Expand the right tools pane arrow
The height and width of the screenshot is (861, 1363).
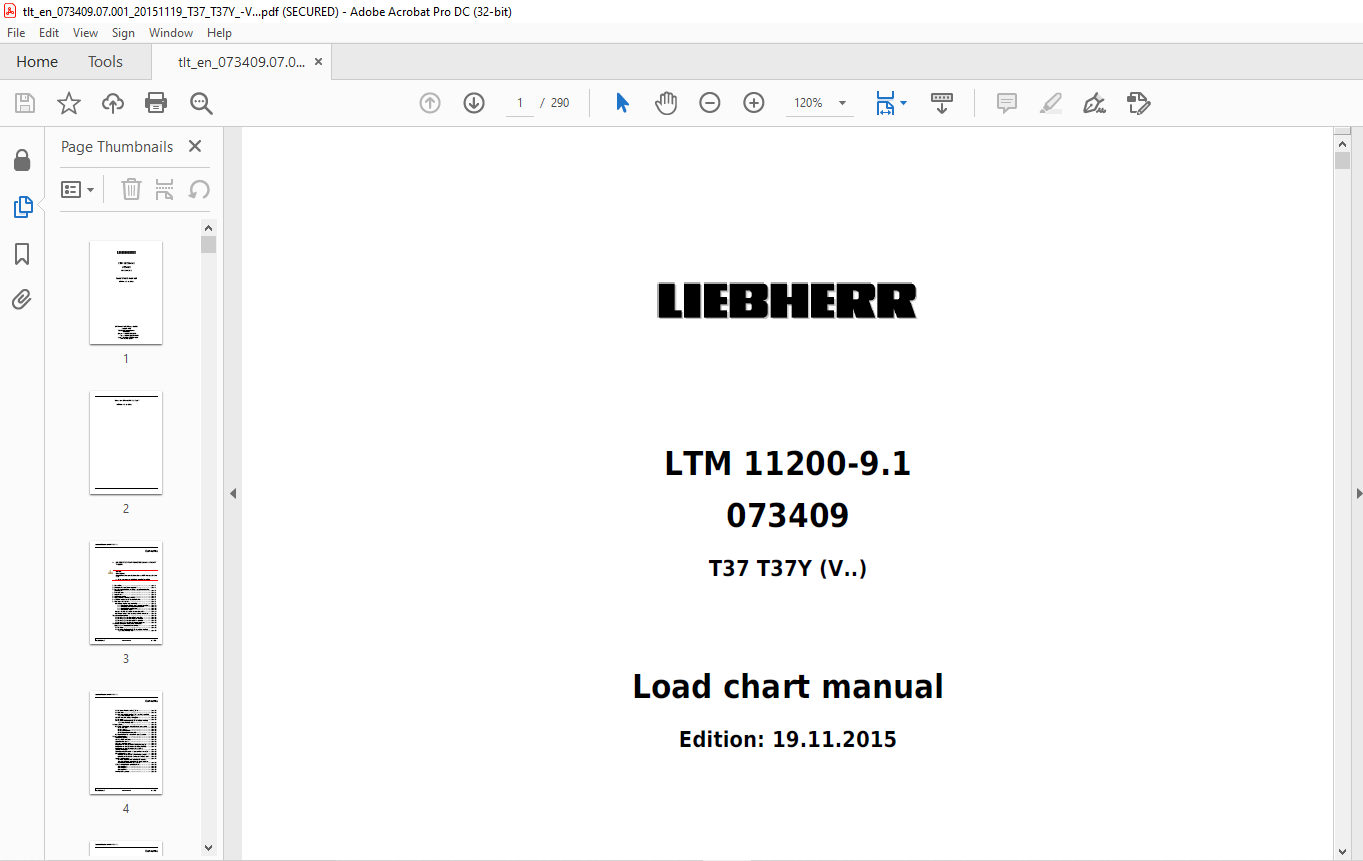[x=1358, y=493]
